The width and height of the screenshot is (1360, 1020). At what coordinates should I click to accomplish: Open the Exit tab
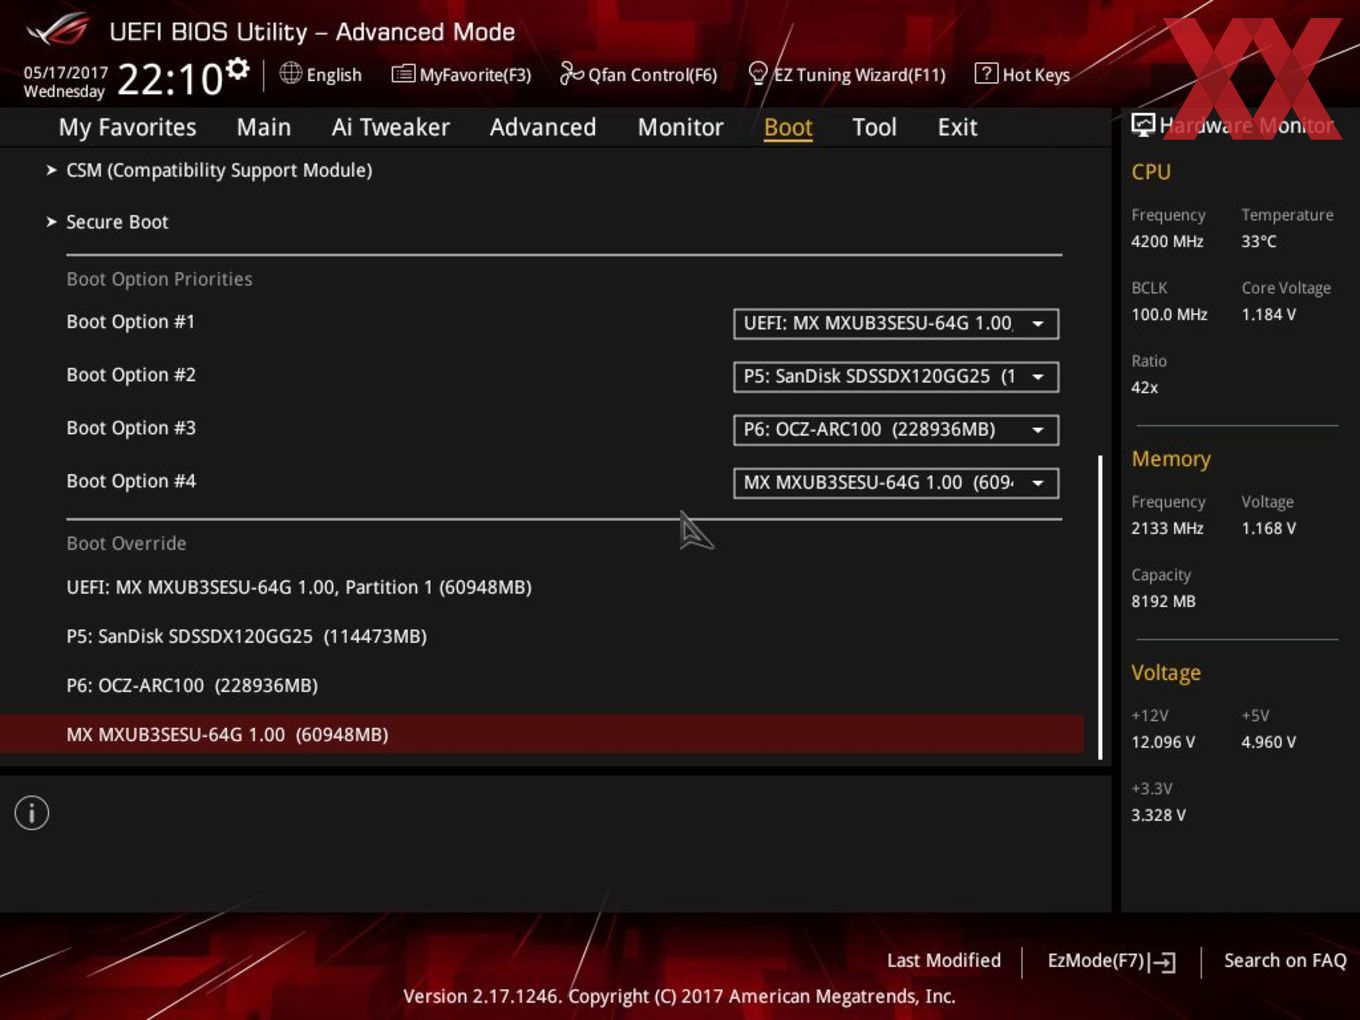pos(957,127)
